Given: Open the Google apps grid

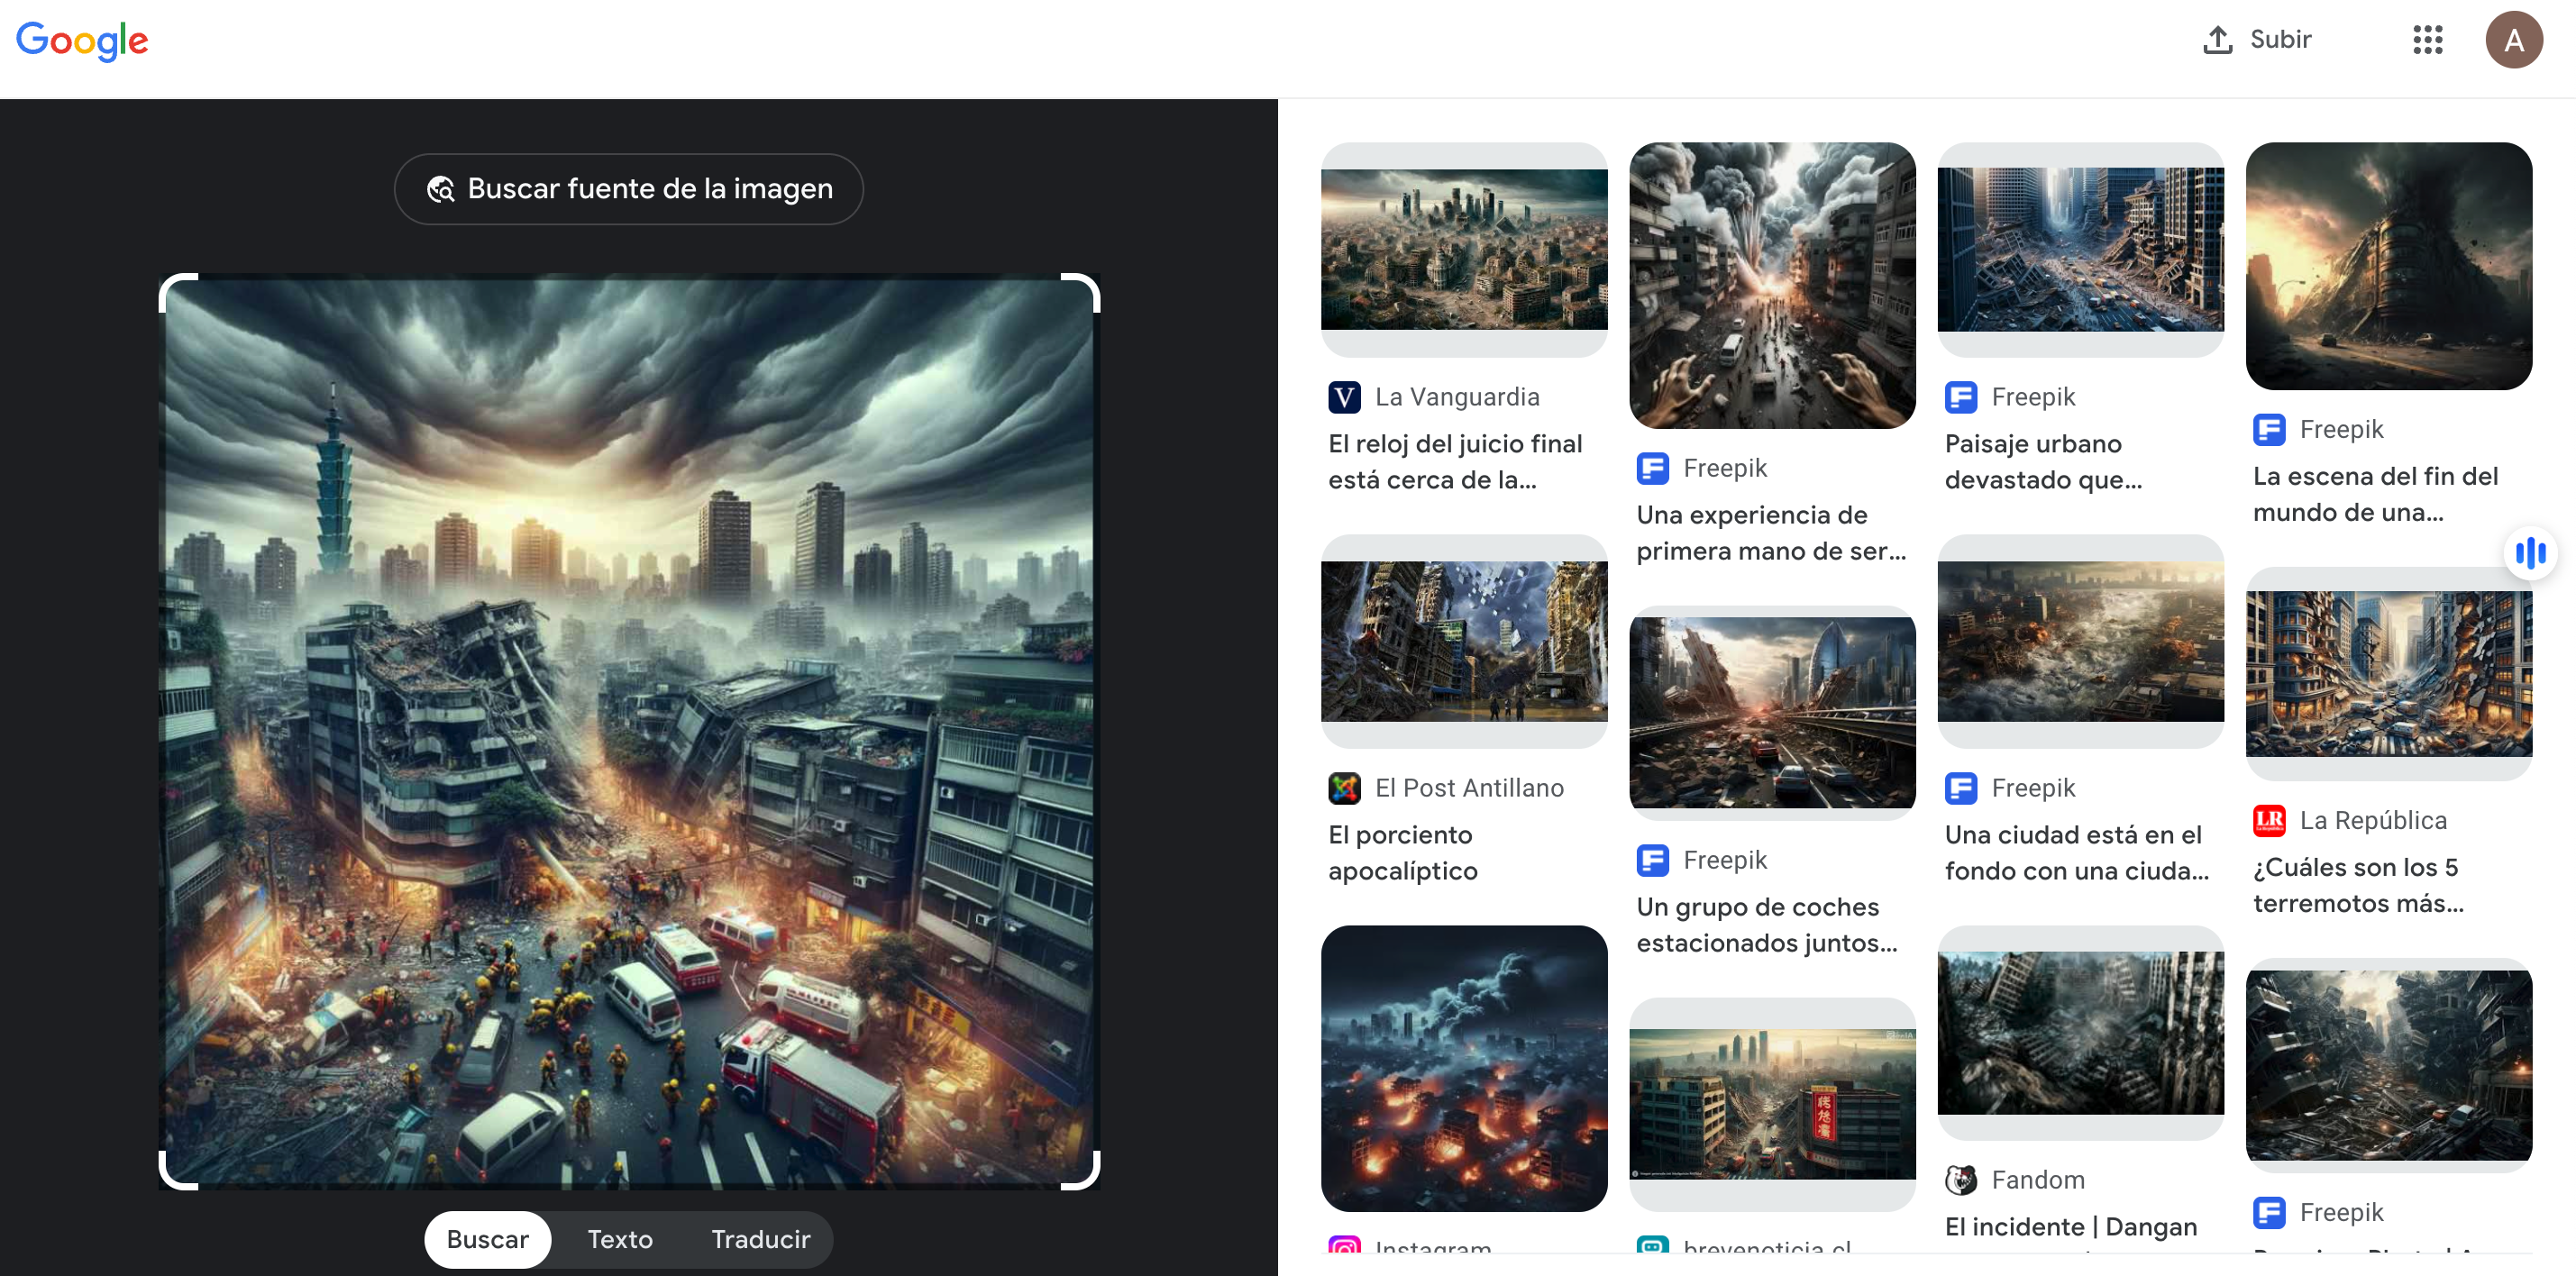Looking at the screenshot, I should pyautogui.click(x=2427, y=40).
